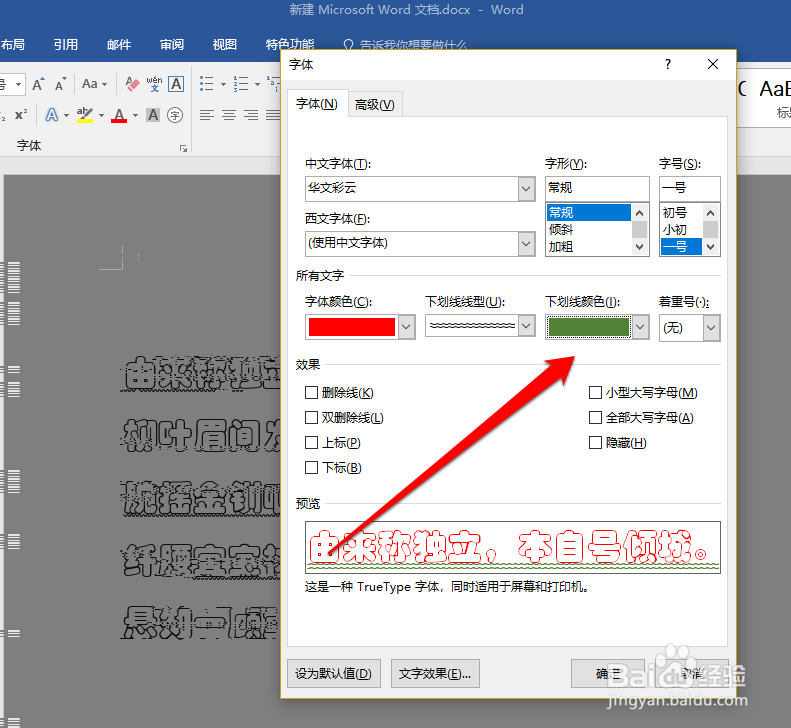Screen dimensions: 791x728
Task: Check the 删除线(K) strikethrough box
Action: 312,393
